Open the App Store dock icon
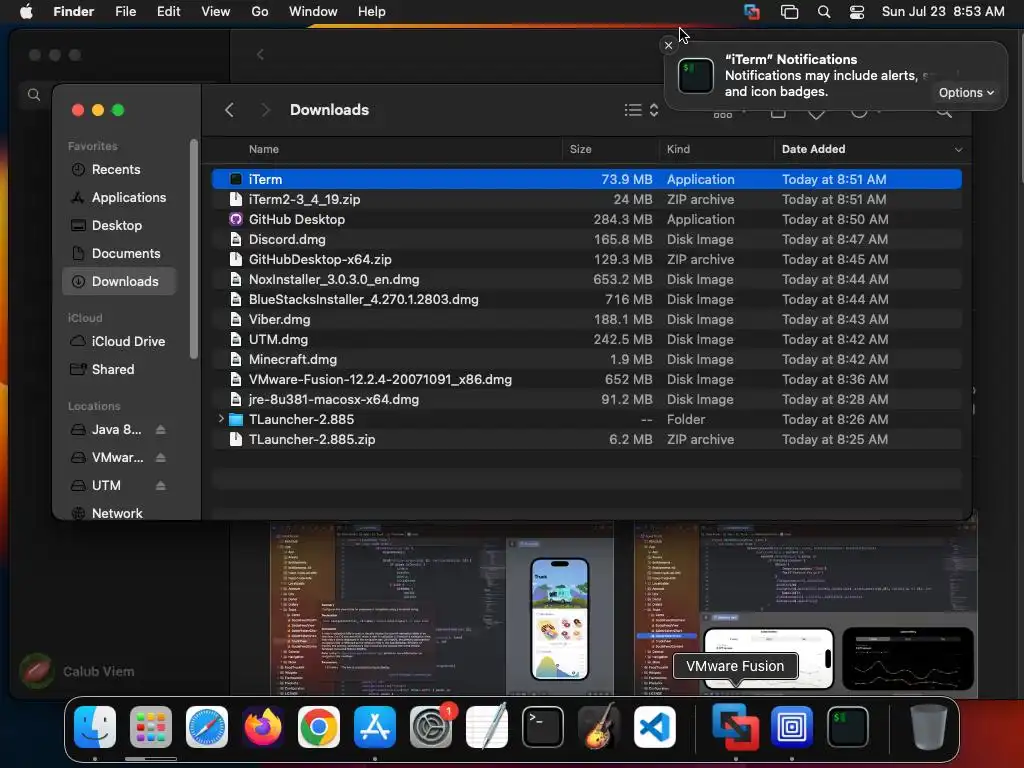 point(375,727)
